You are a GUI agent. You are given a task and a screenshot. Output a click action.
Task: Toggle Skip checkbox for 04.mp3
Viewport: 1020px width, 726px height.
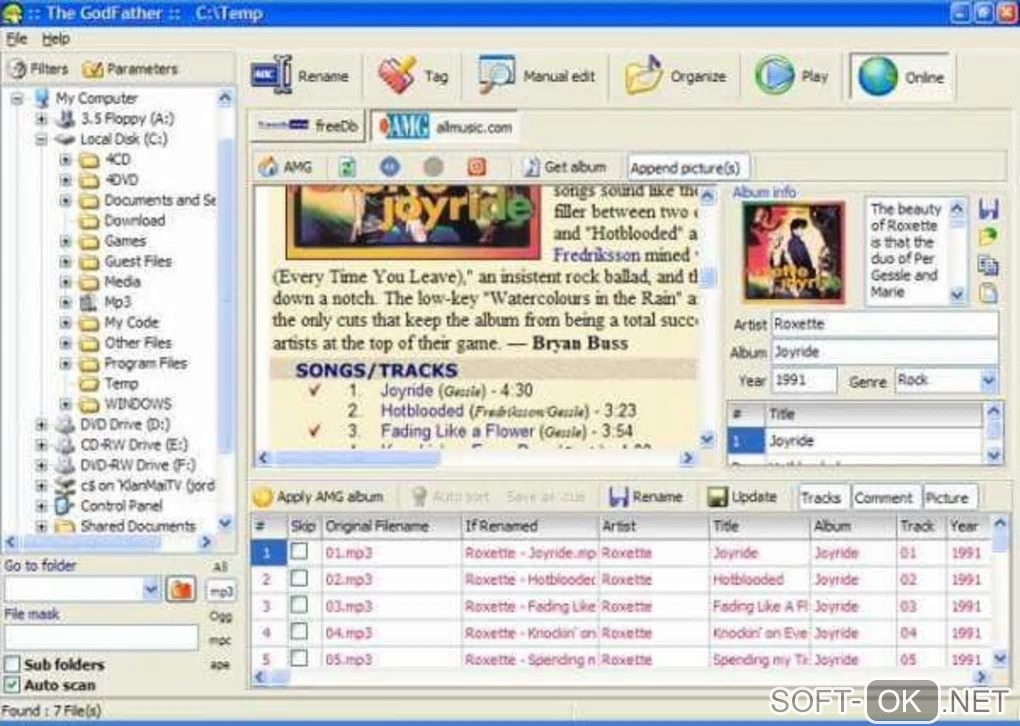pos(299,632)
